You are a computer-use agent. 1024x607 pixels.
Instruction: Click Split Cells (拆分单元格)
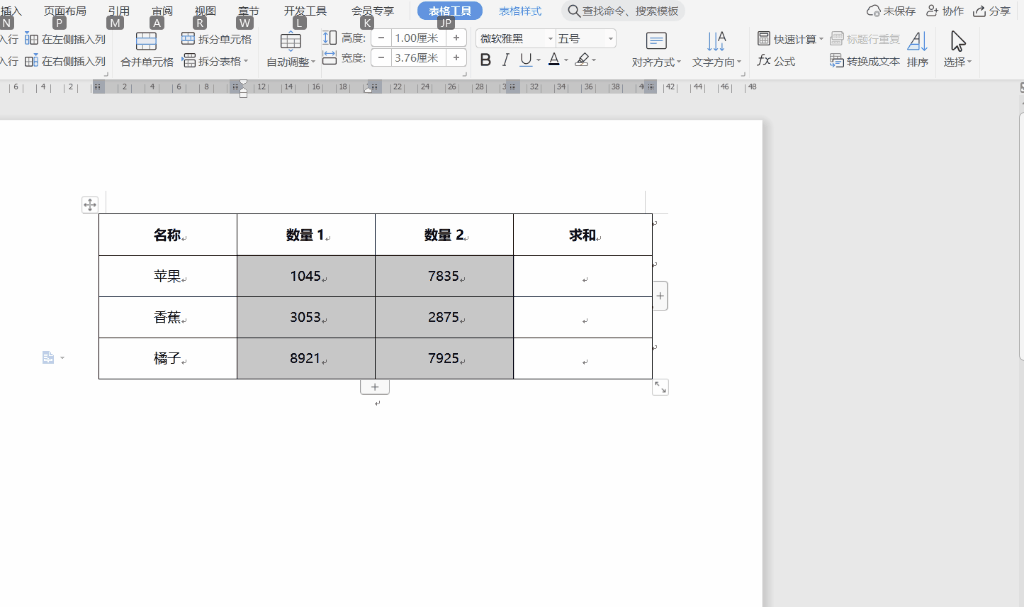click(216, 39)
